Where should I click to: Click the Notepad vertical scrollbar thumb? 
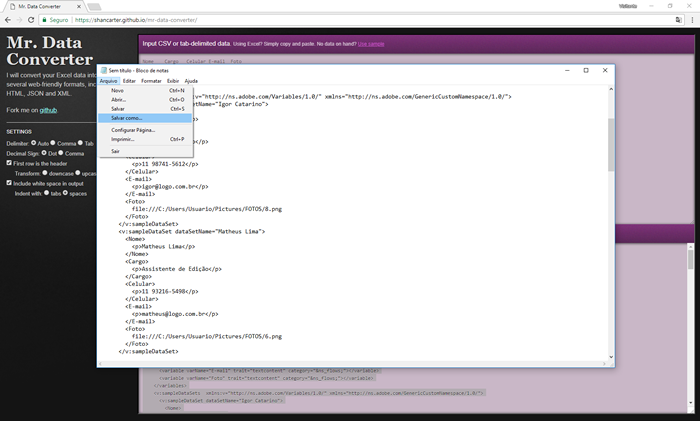click(x=611, y=145)
